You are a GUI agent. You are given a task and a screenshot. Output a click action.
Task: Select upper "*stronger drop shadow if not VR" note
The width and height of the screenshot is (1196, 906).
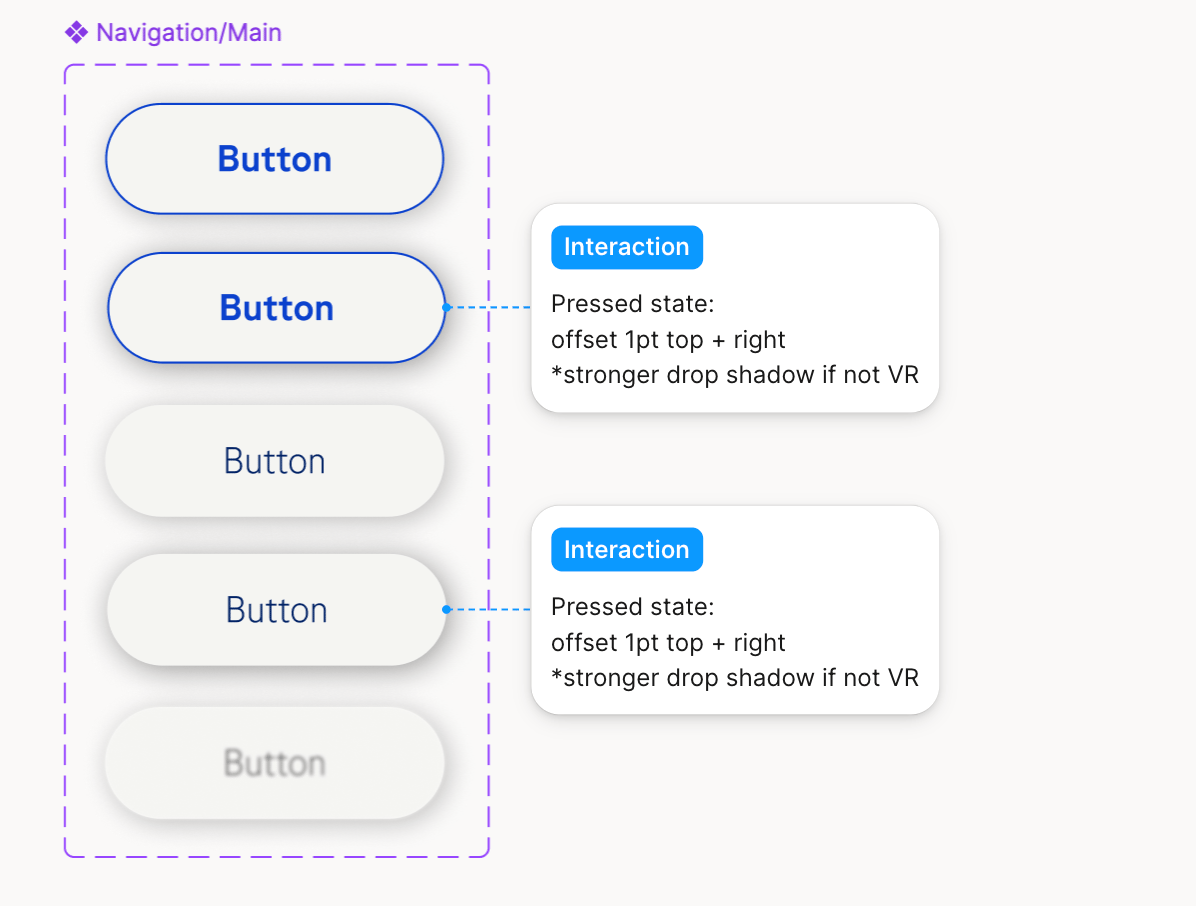(x=735, y=374)
